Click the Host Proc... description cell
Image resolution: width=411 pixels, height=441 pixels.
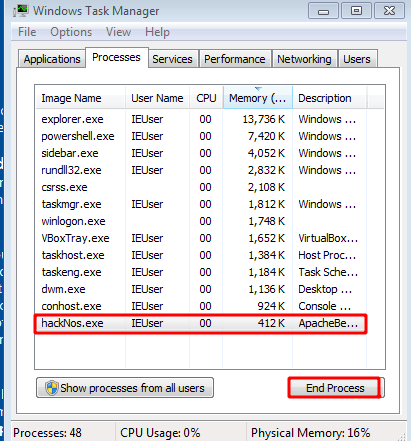[327, 255]
